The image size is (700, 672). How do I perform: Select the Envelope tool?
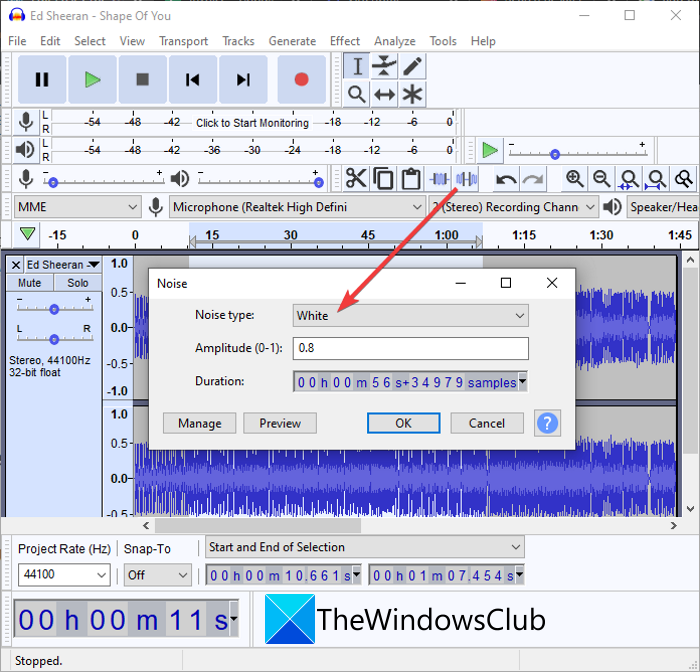tap(384, 66)
